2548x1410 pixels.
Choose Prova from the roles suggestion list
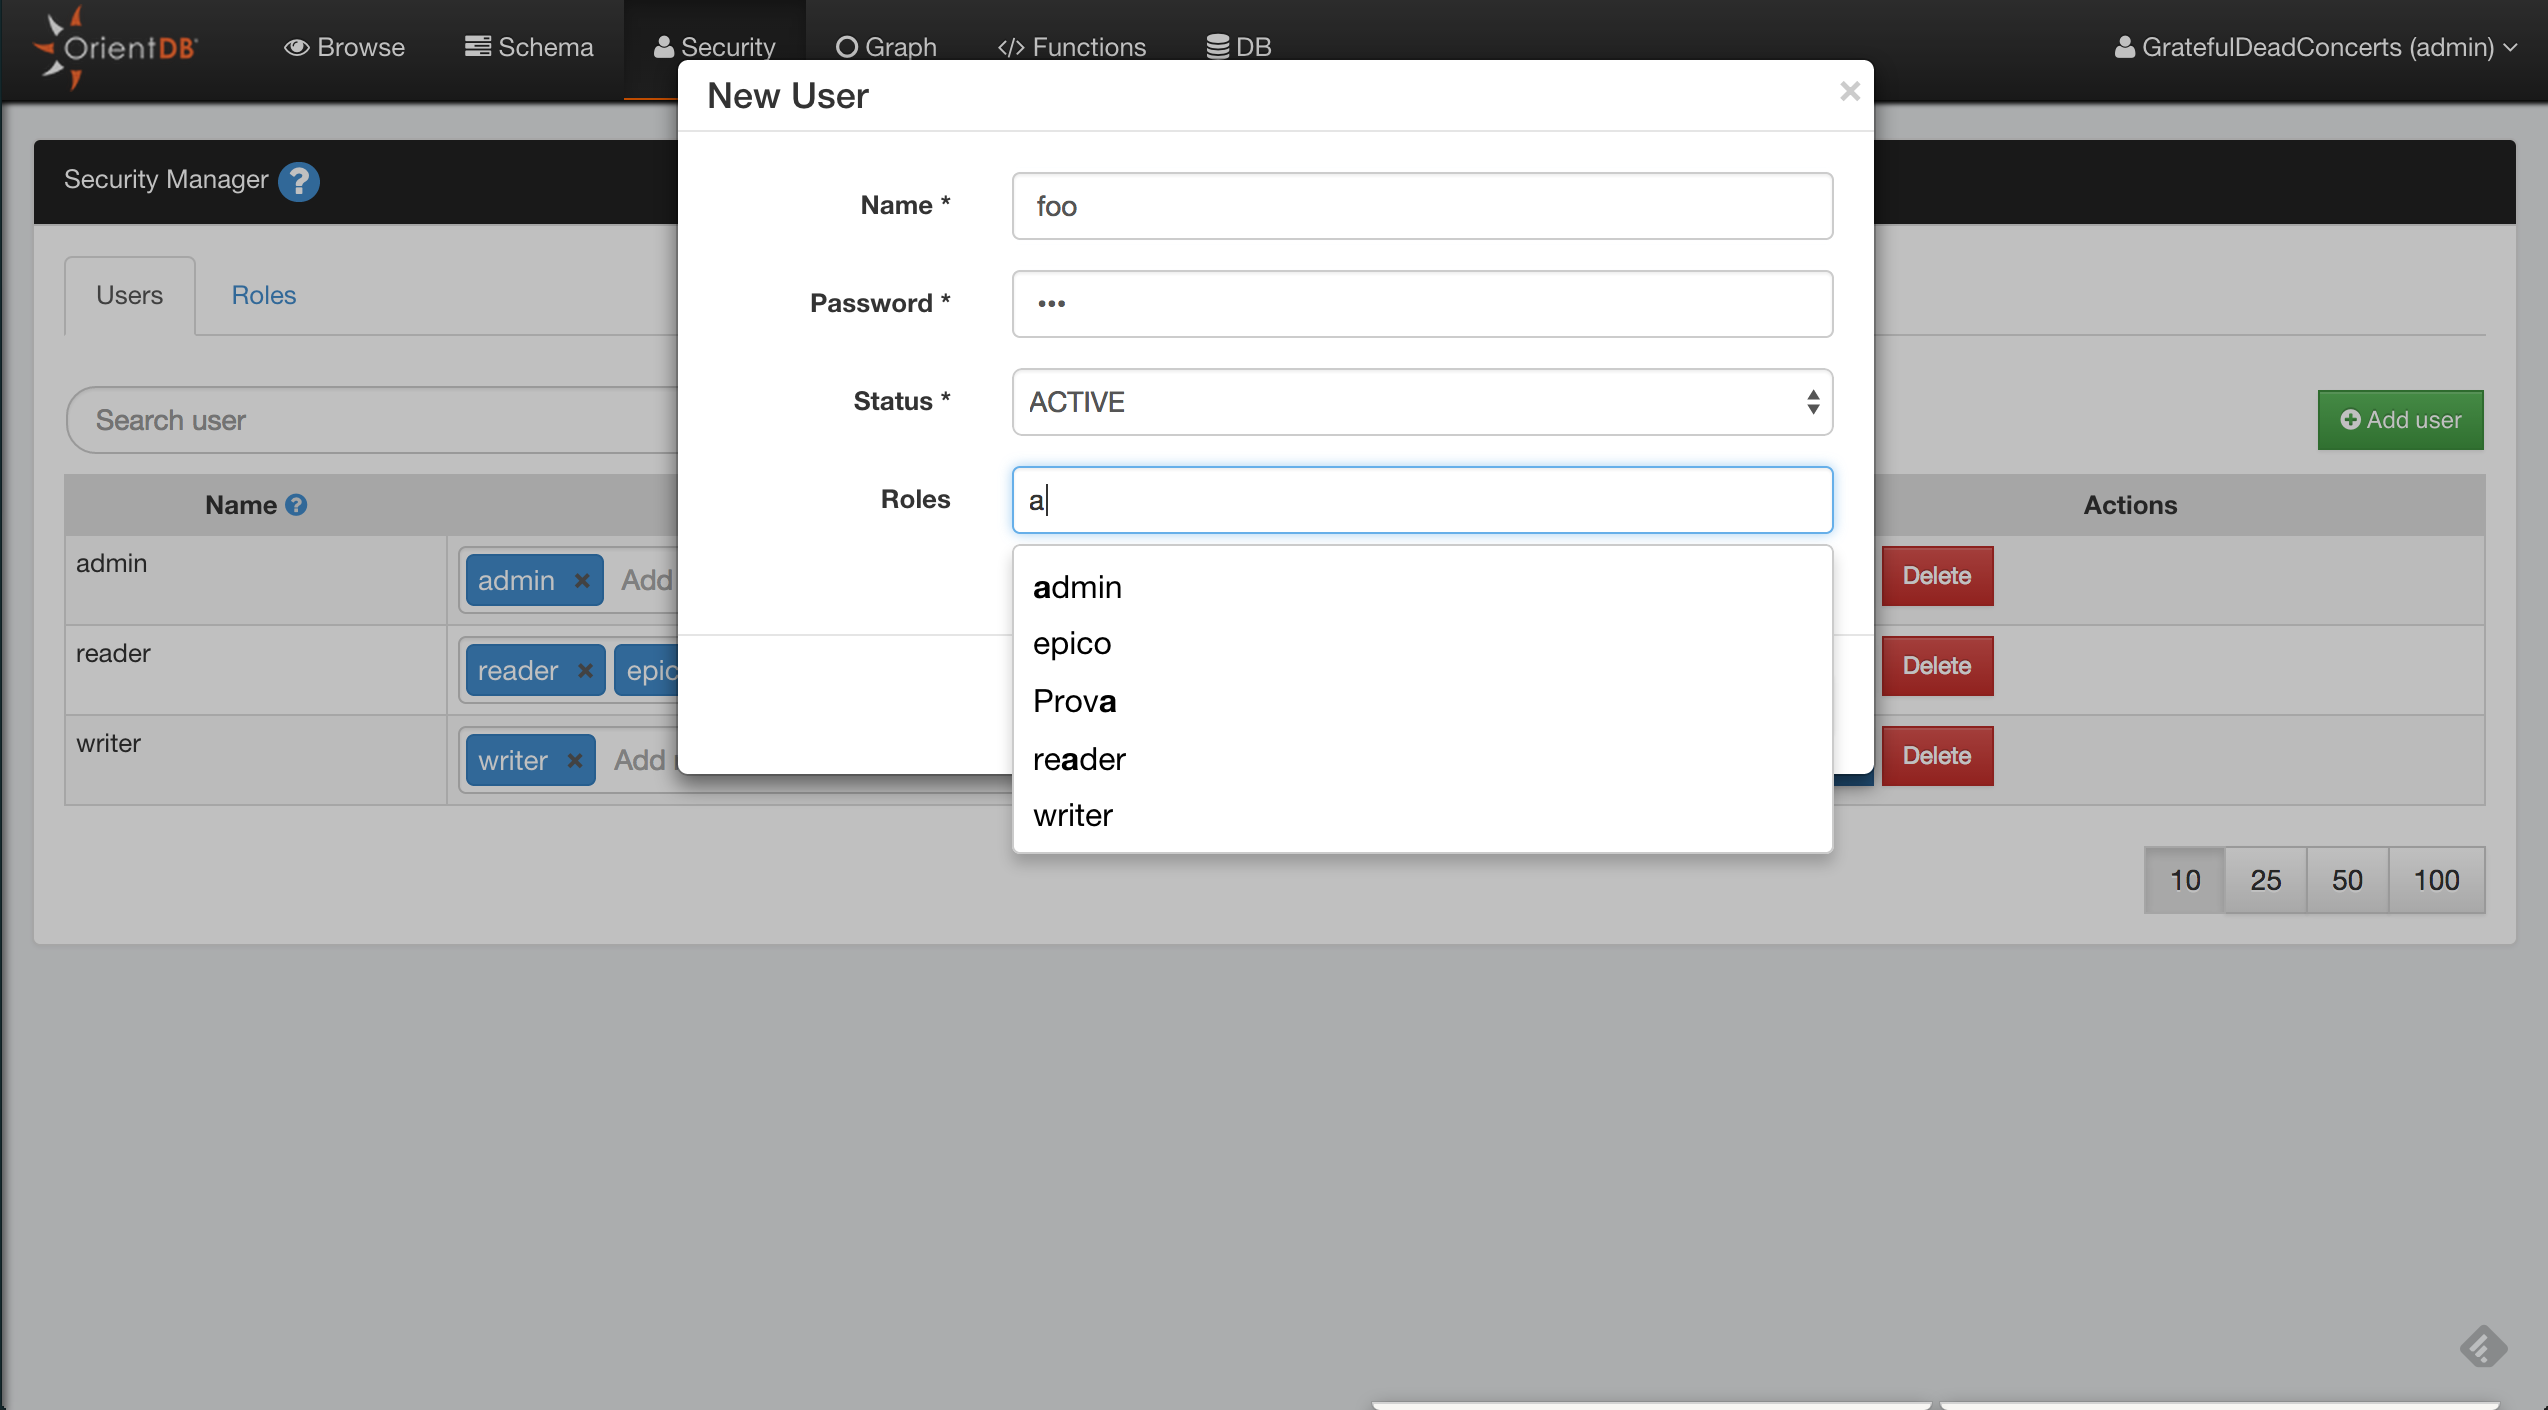click(x=1074, y=701)
